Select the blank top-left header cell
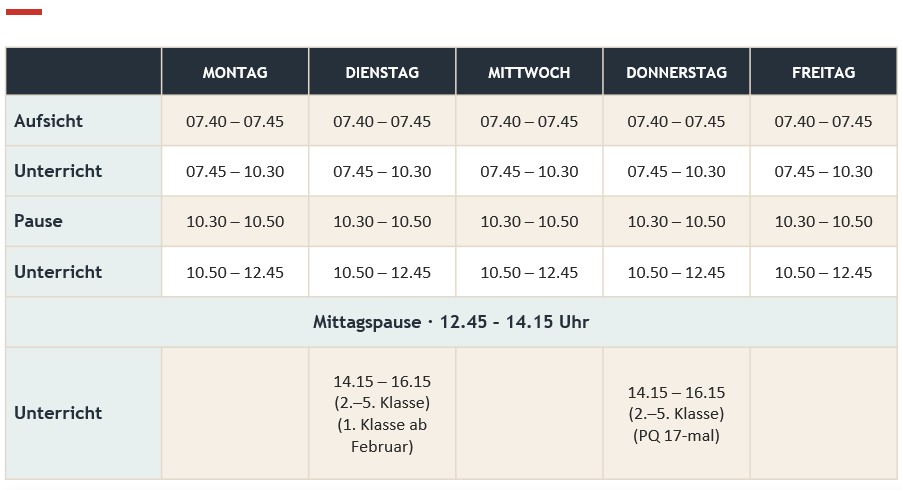Screen dimensions: 902x490 click(83, 72)
